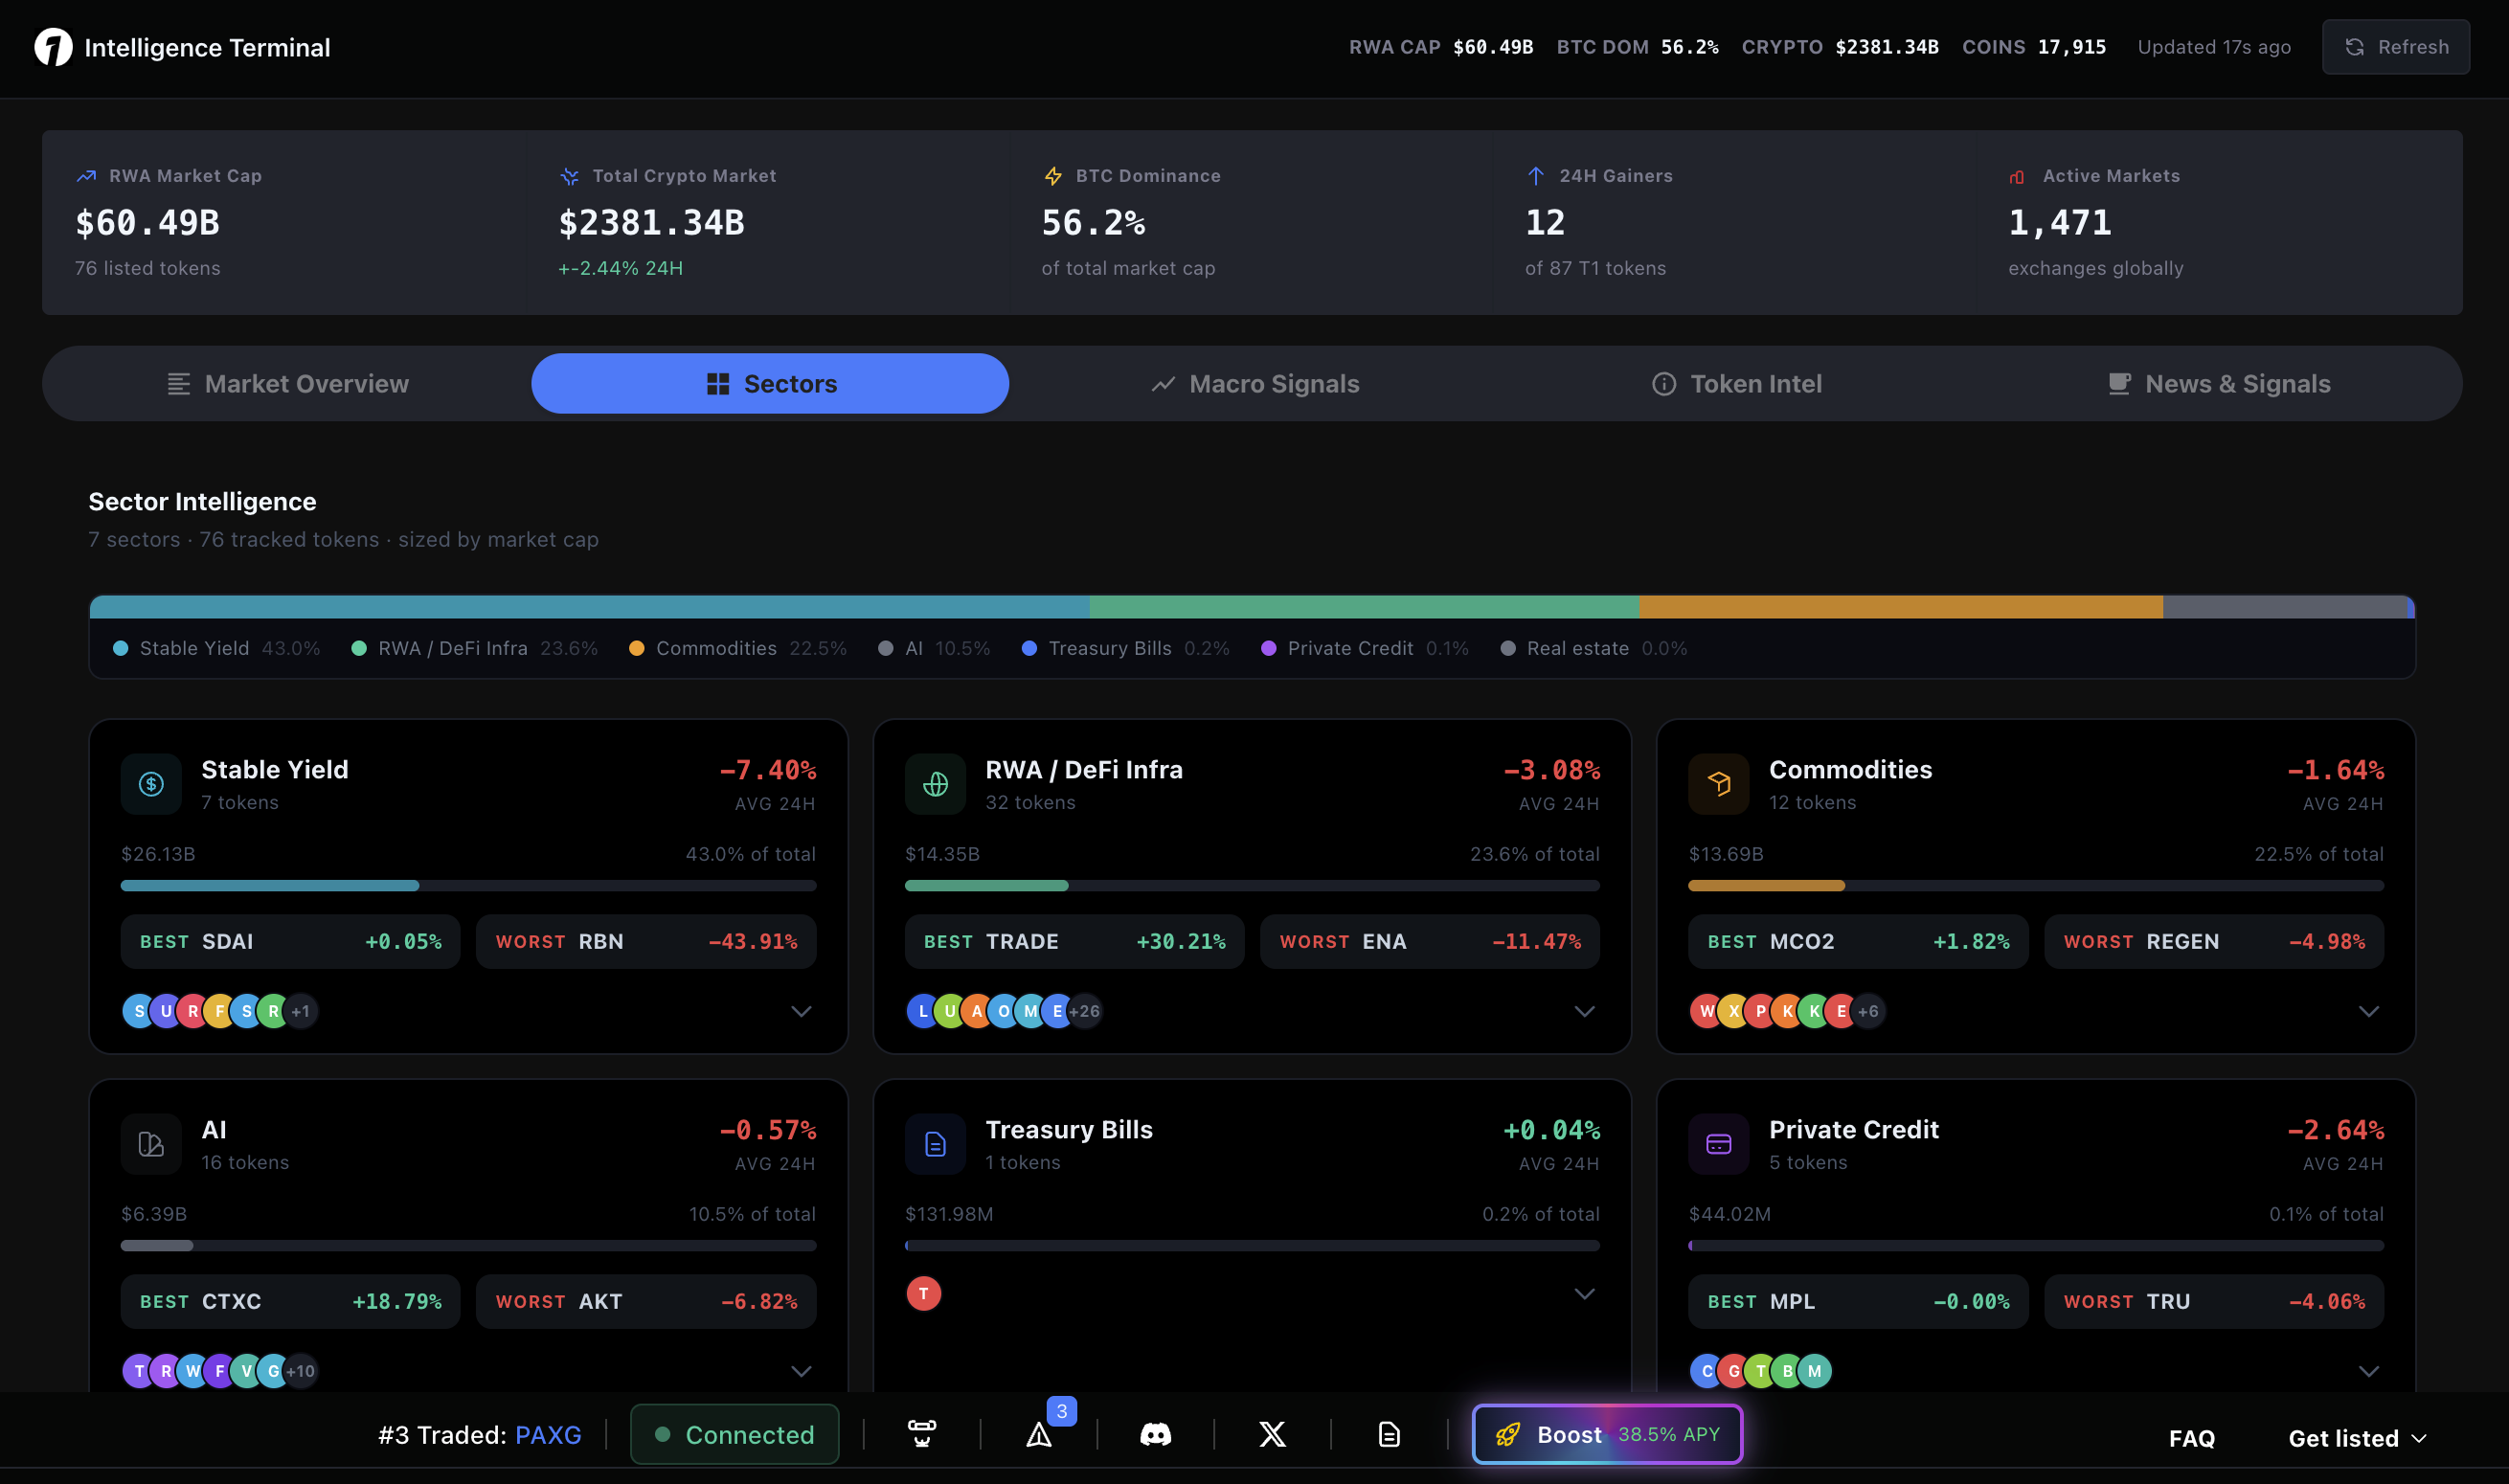This screenshot has width=2509, height=1484.
Task: Open the News & Signals tab
Action: (2220, 384)
